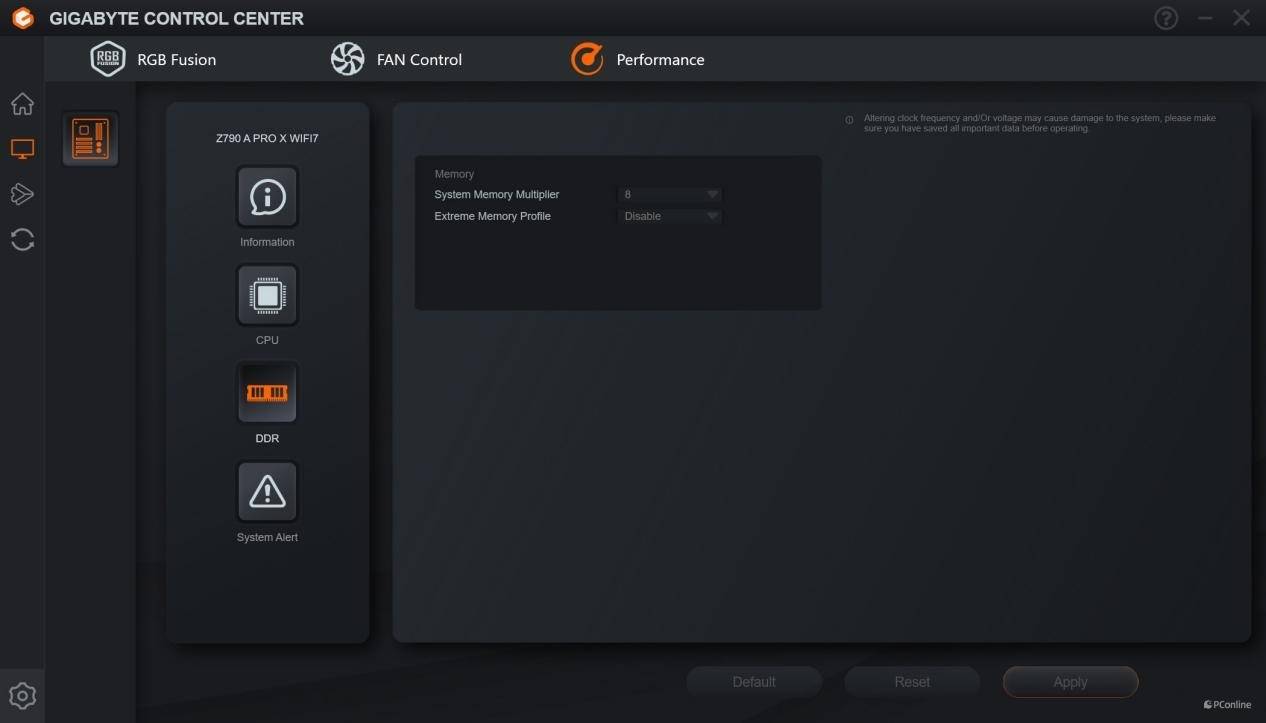
Task: Click the motherboard device thumbnail
Action: (90, 139)
